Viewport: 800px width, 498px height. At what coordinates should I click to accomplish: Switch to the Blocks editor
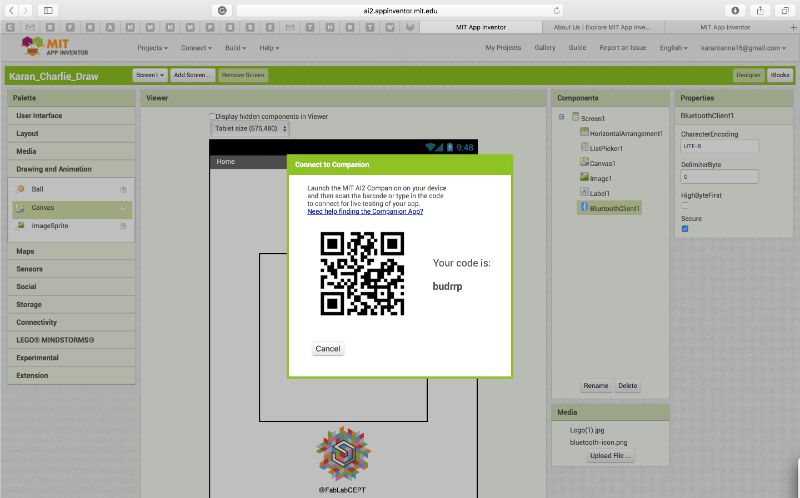pos(780,75)
